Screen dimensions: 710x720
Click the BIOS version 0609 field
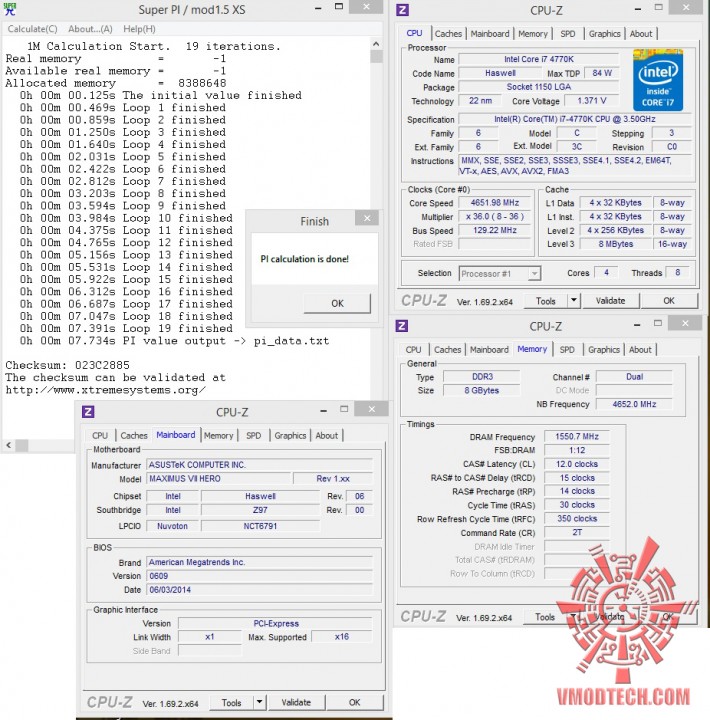click(259, 576)
